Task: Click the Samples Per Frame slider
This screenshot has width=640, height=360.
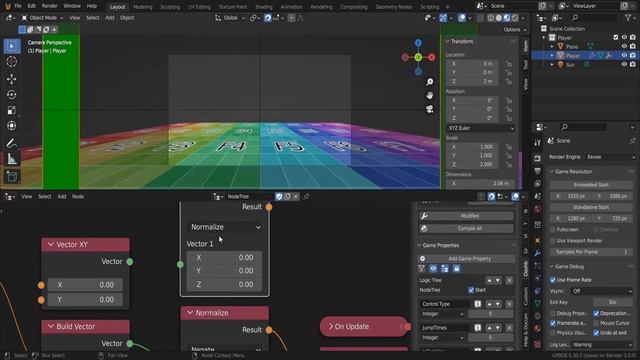Action: (591, 252)
